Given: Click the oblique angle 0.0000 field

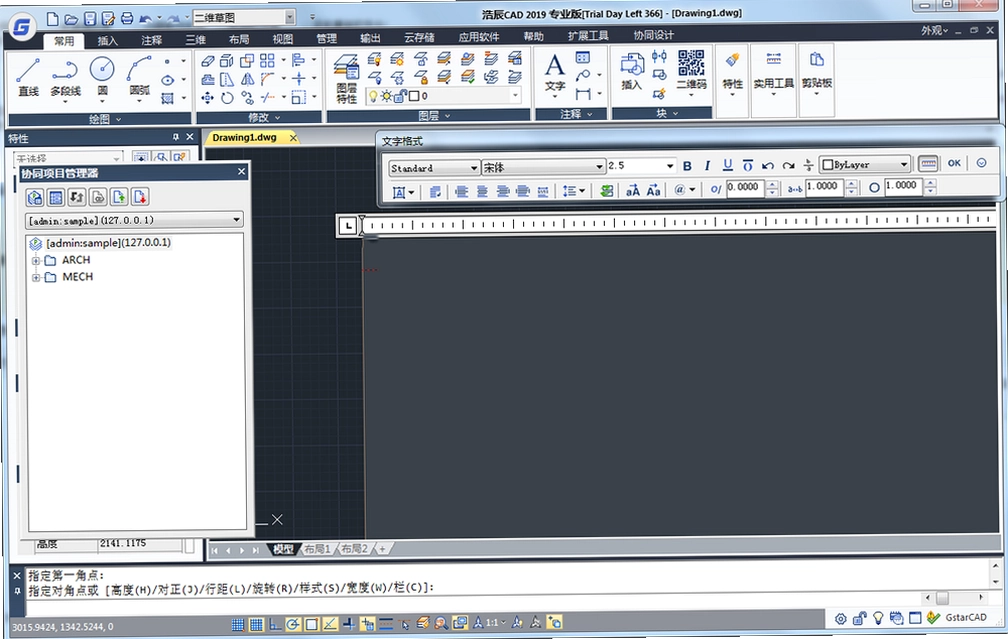Looking at the screenshot, I should [744, 187].
